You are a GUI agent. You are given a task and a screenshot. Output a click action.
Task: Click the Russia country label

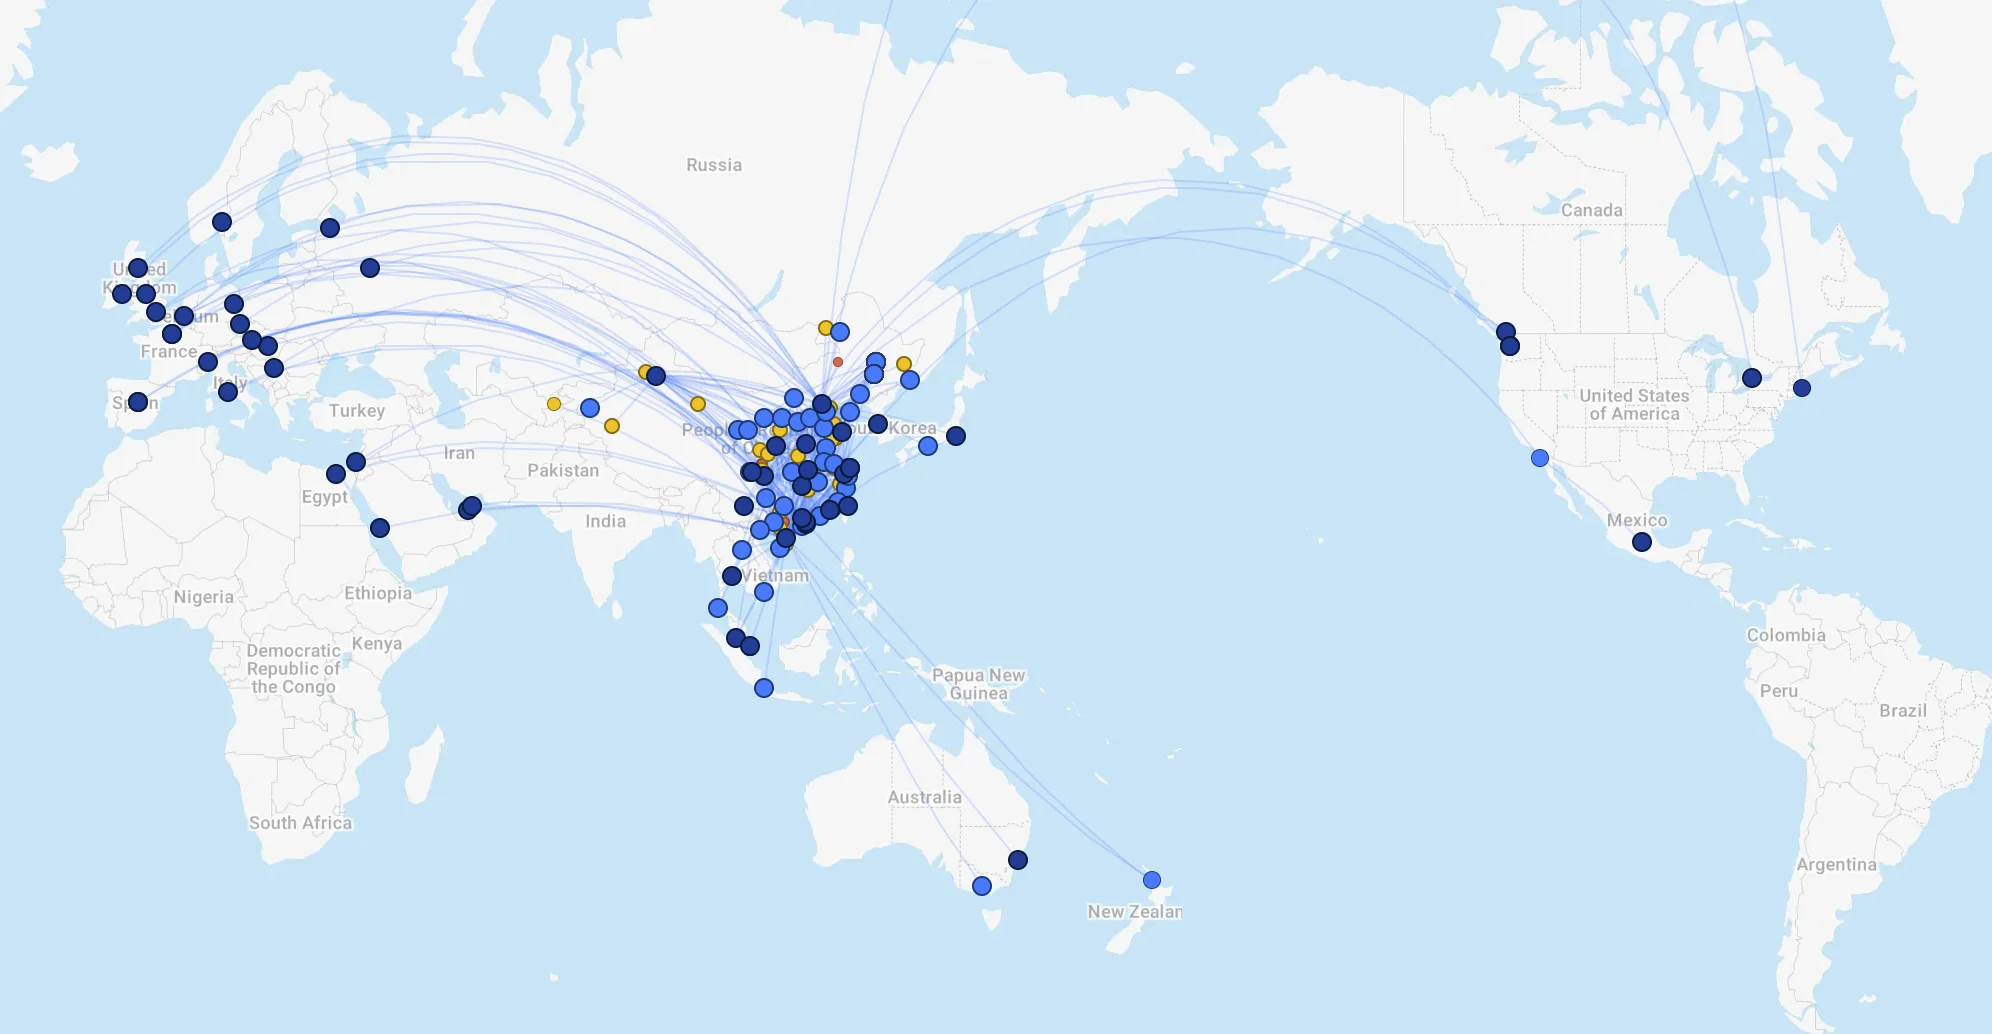tap(714, 165)
